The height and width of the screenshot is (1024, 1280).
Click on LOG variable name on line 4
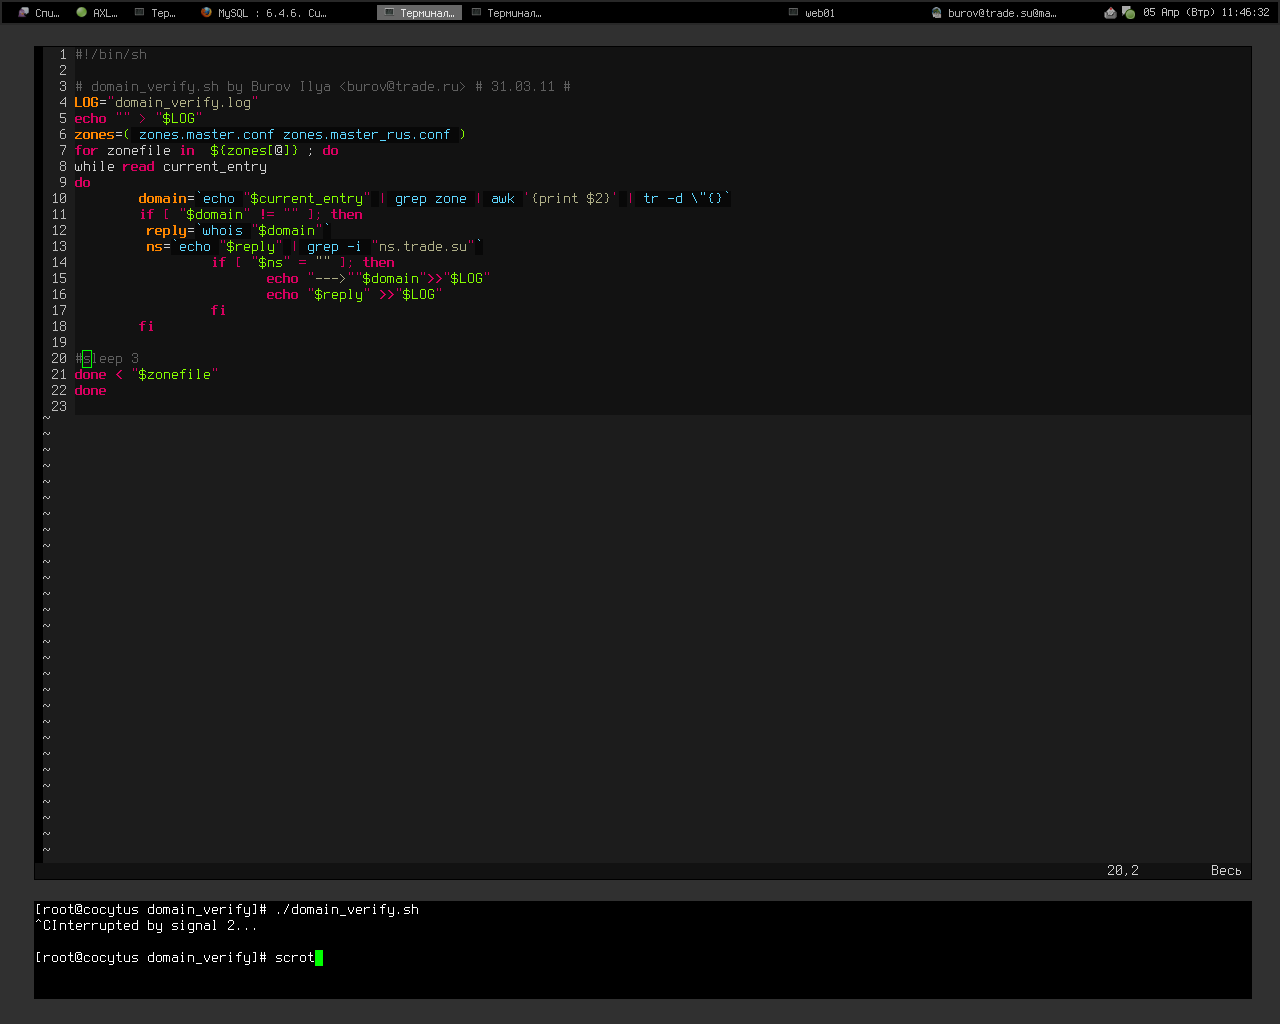tap(86, 103)
